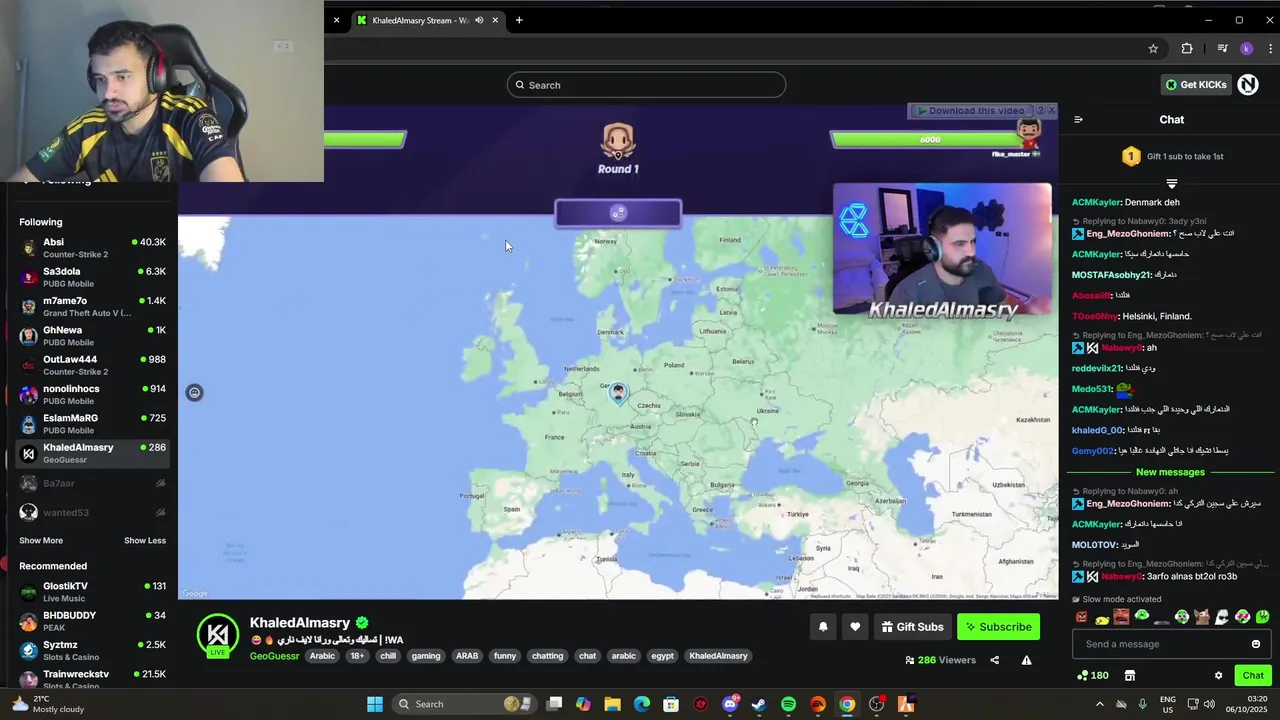Open the Get KICKs button
1280x720 pixels.
click(1196, 85)
